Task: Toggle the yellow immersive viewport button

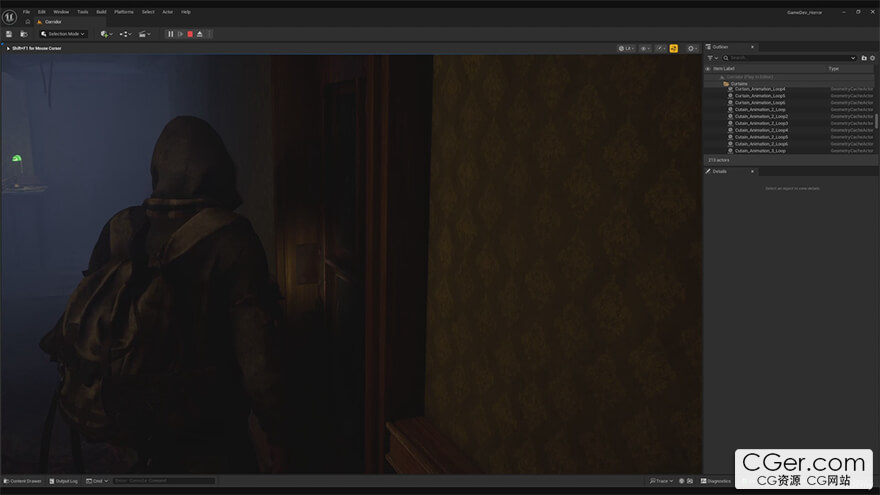Action: [674, 48]
